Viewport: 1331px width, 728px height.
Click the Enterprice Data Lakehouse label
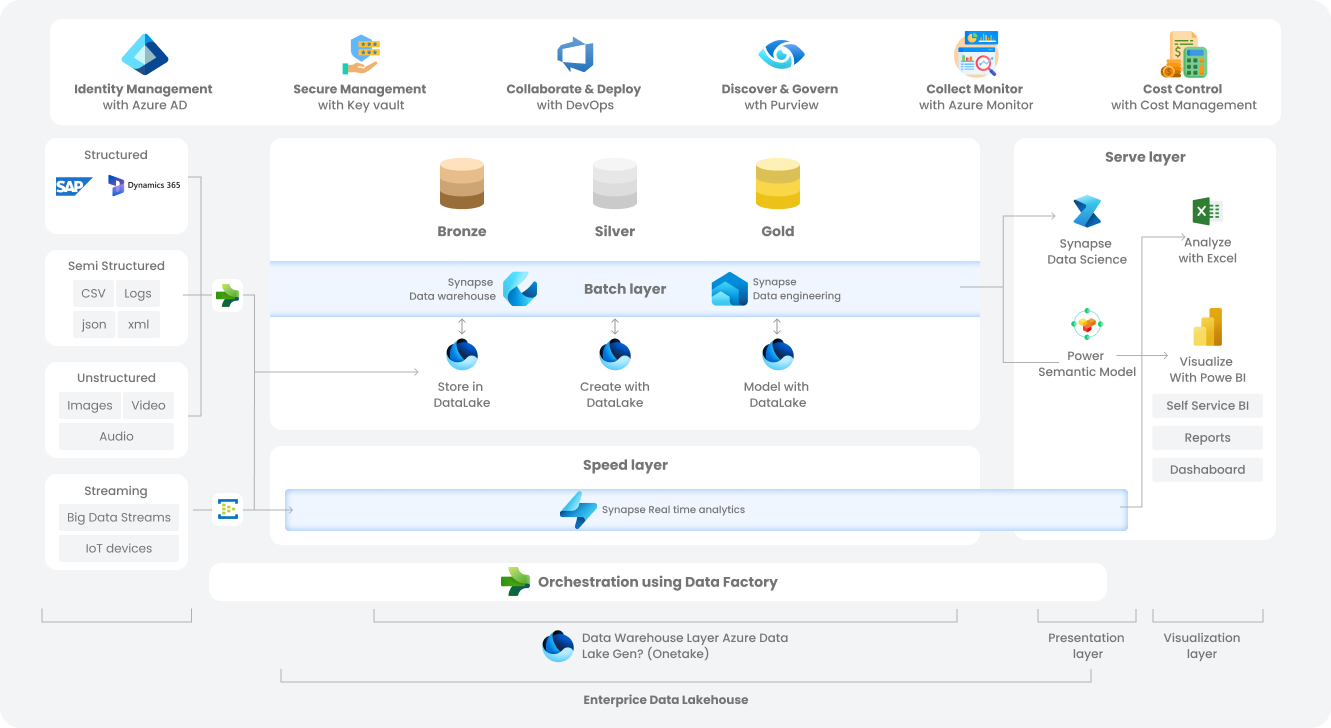tap(666, 700)
